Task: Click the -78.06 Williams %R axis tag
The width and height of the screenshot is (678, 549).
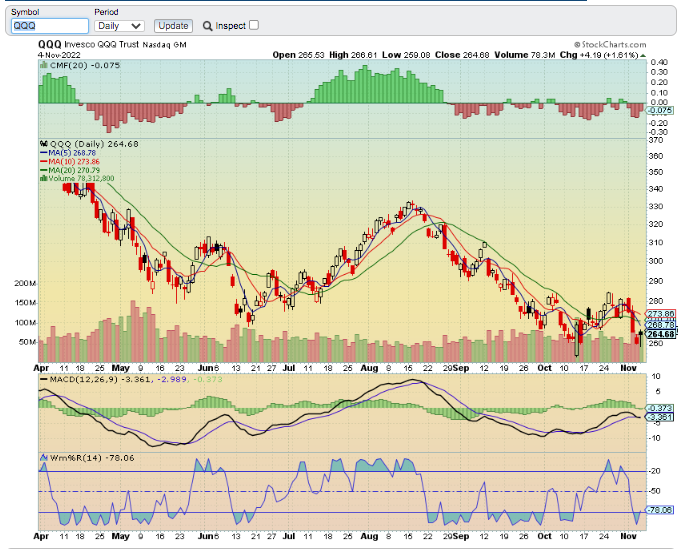Action: point(660,510)
